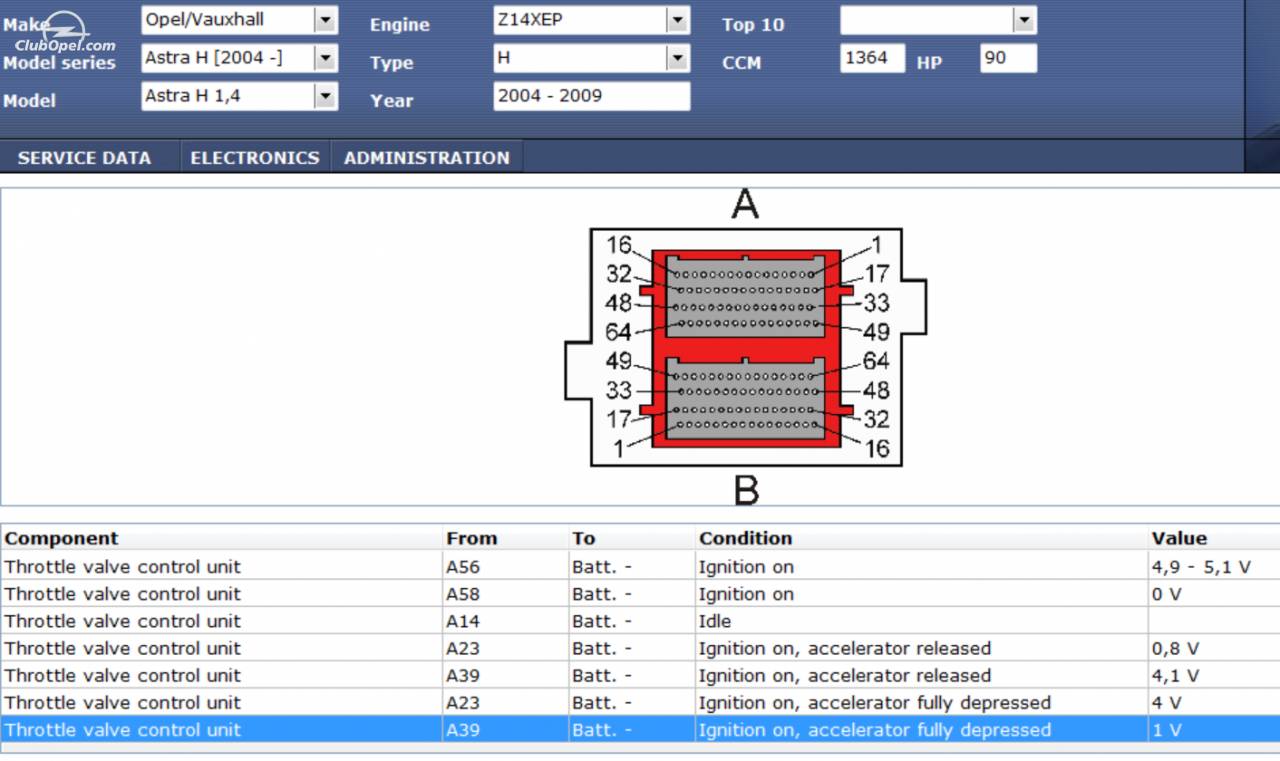Open the ELECTRONICS tab
The height and width of the screenshot is (761, 1280).
tap(255, 158)
